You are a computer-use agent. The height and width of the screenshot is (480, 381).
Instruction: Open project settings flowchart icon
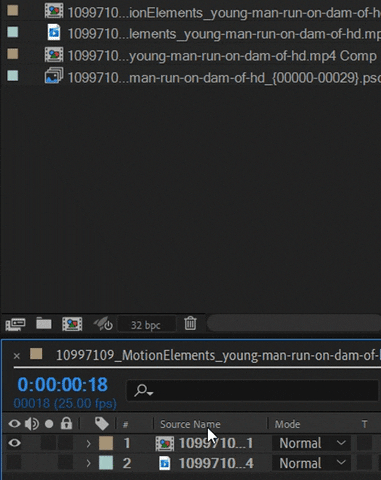[x=103, y=324]
